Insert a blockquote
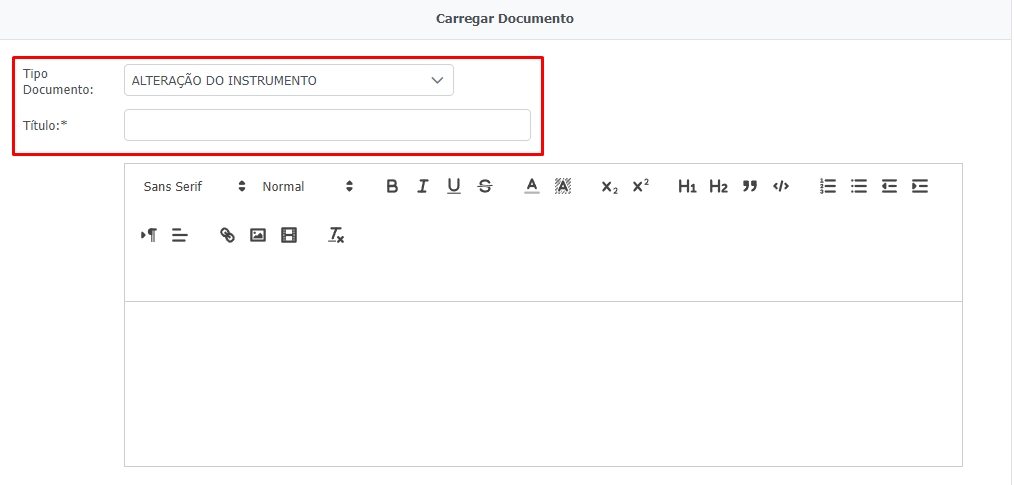The height and width of the screenshot is (485, 1014). click(x=749, y=186)
